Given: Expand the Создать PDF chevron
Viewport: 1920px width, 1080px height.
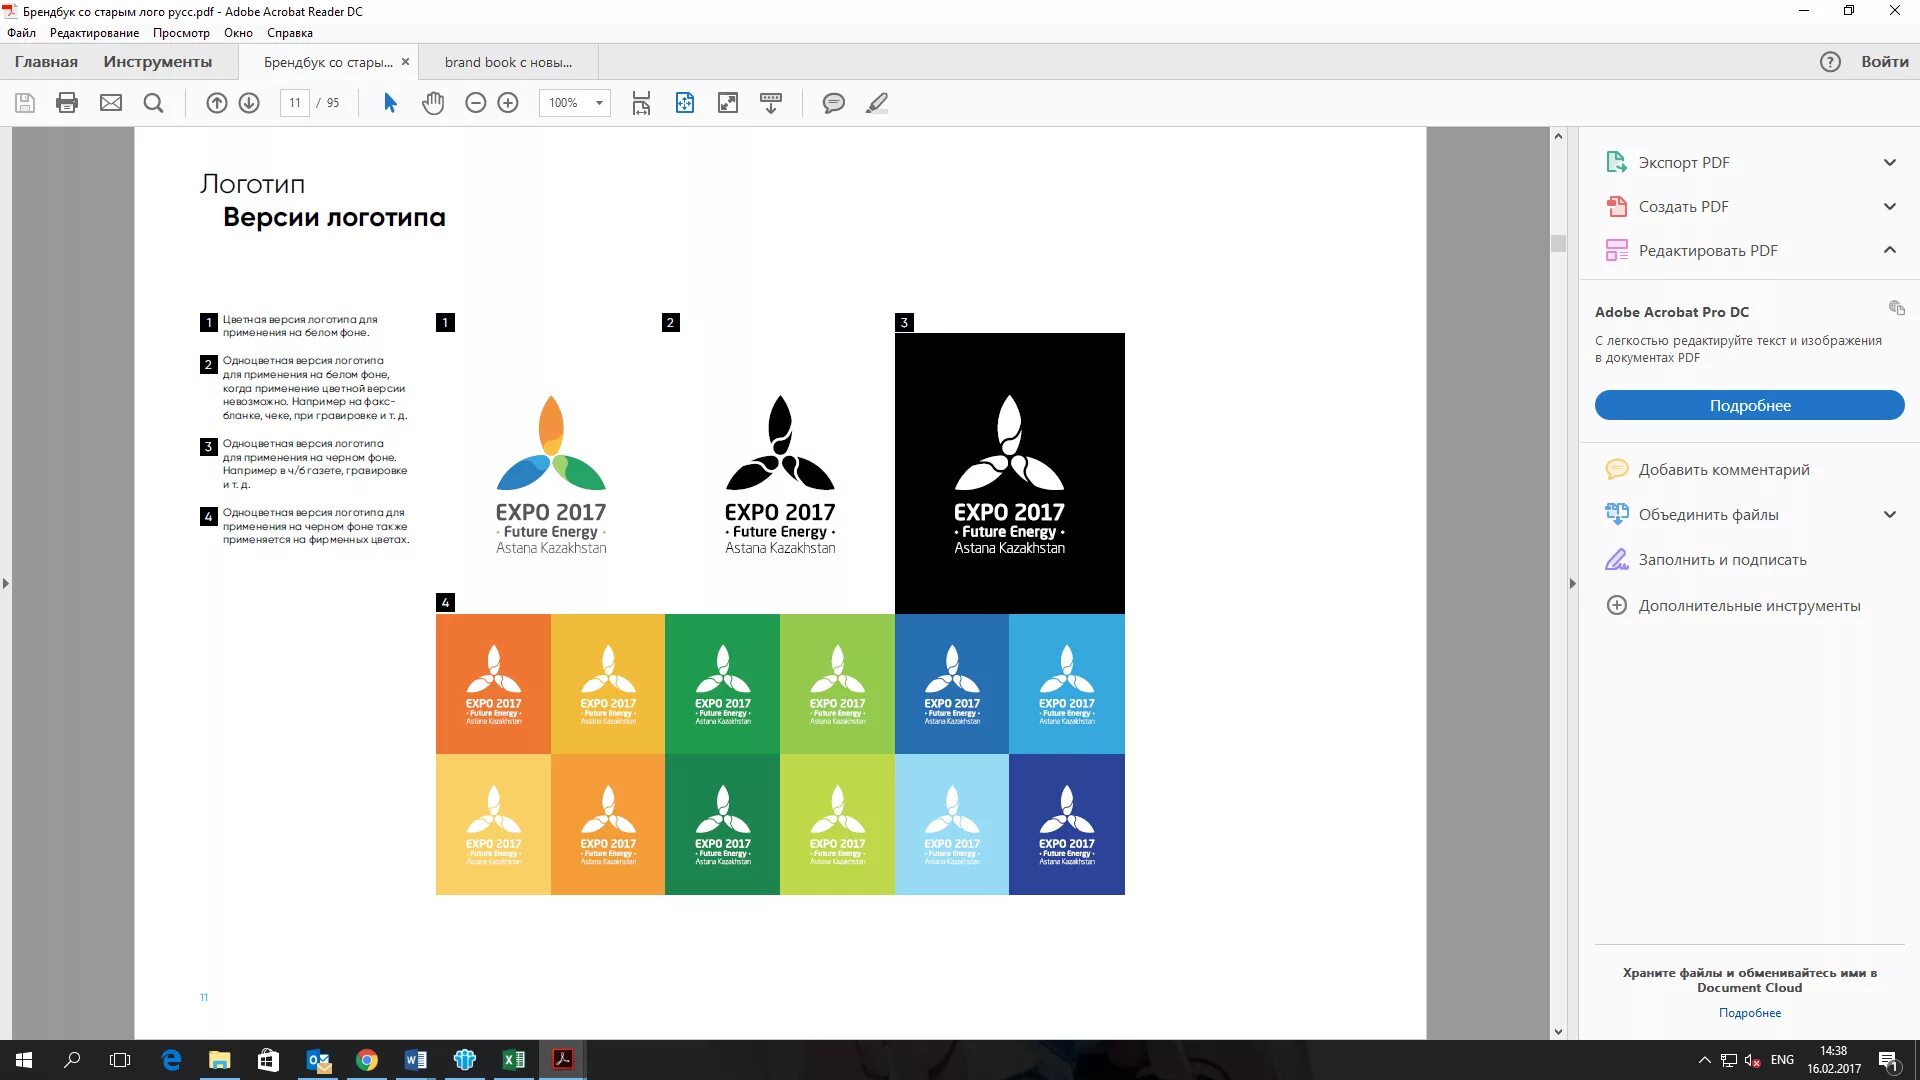Looking at the screenshot, I should [x=1889, y=206].
